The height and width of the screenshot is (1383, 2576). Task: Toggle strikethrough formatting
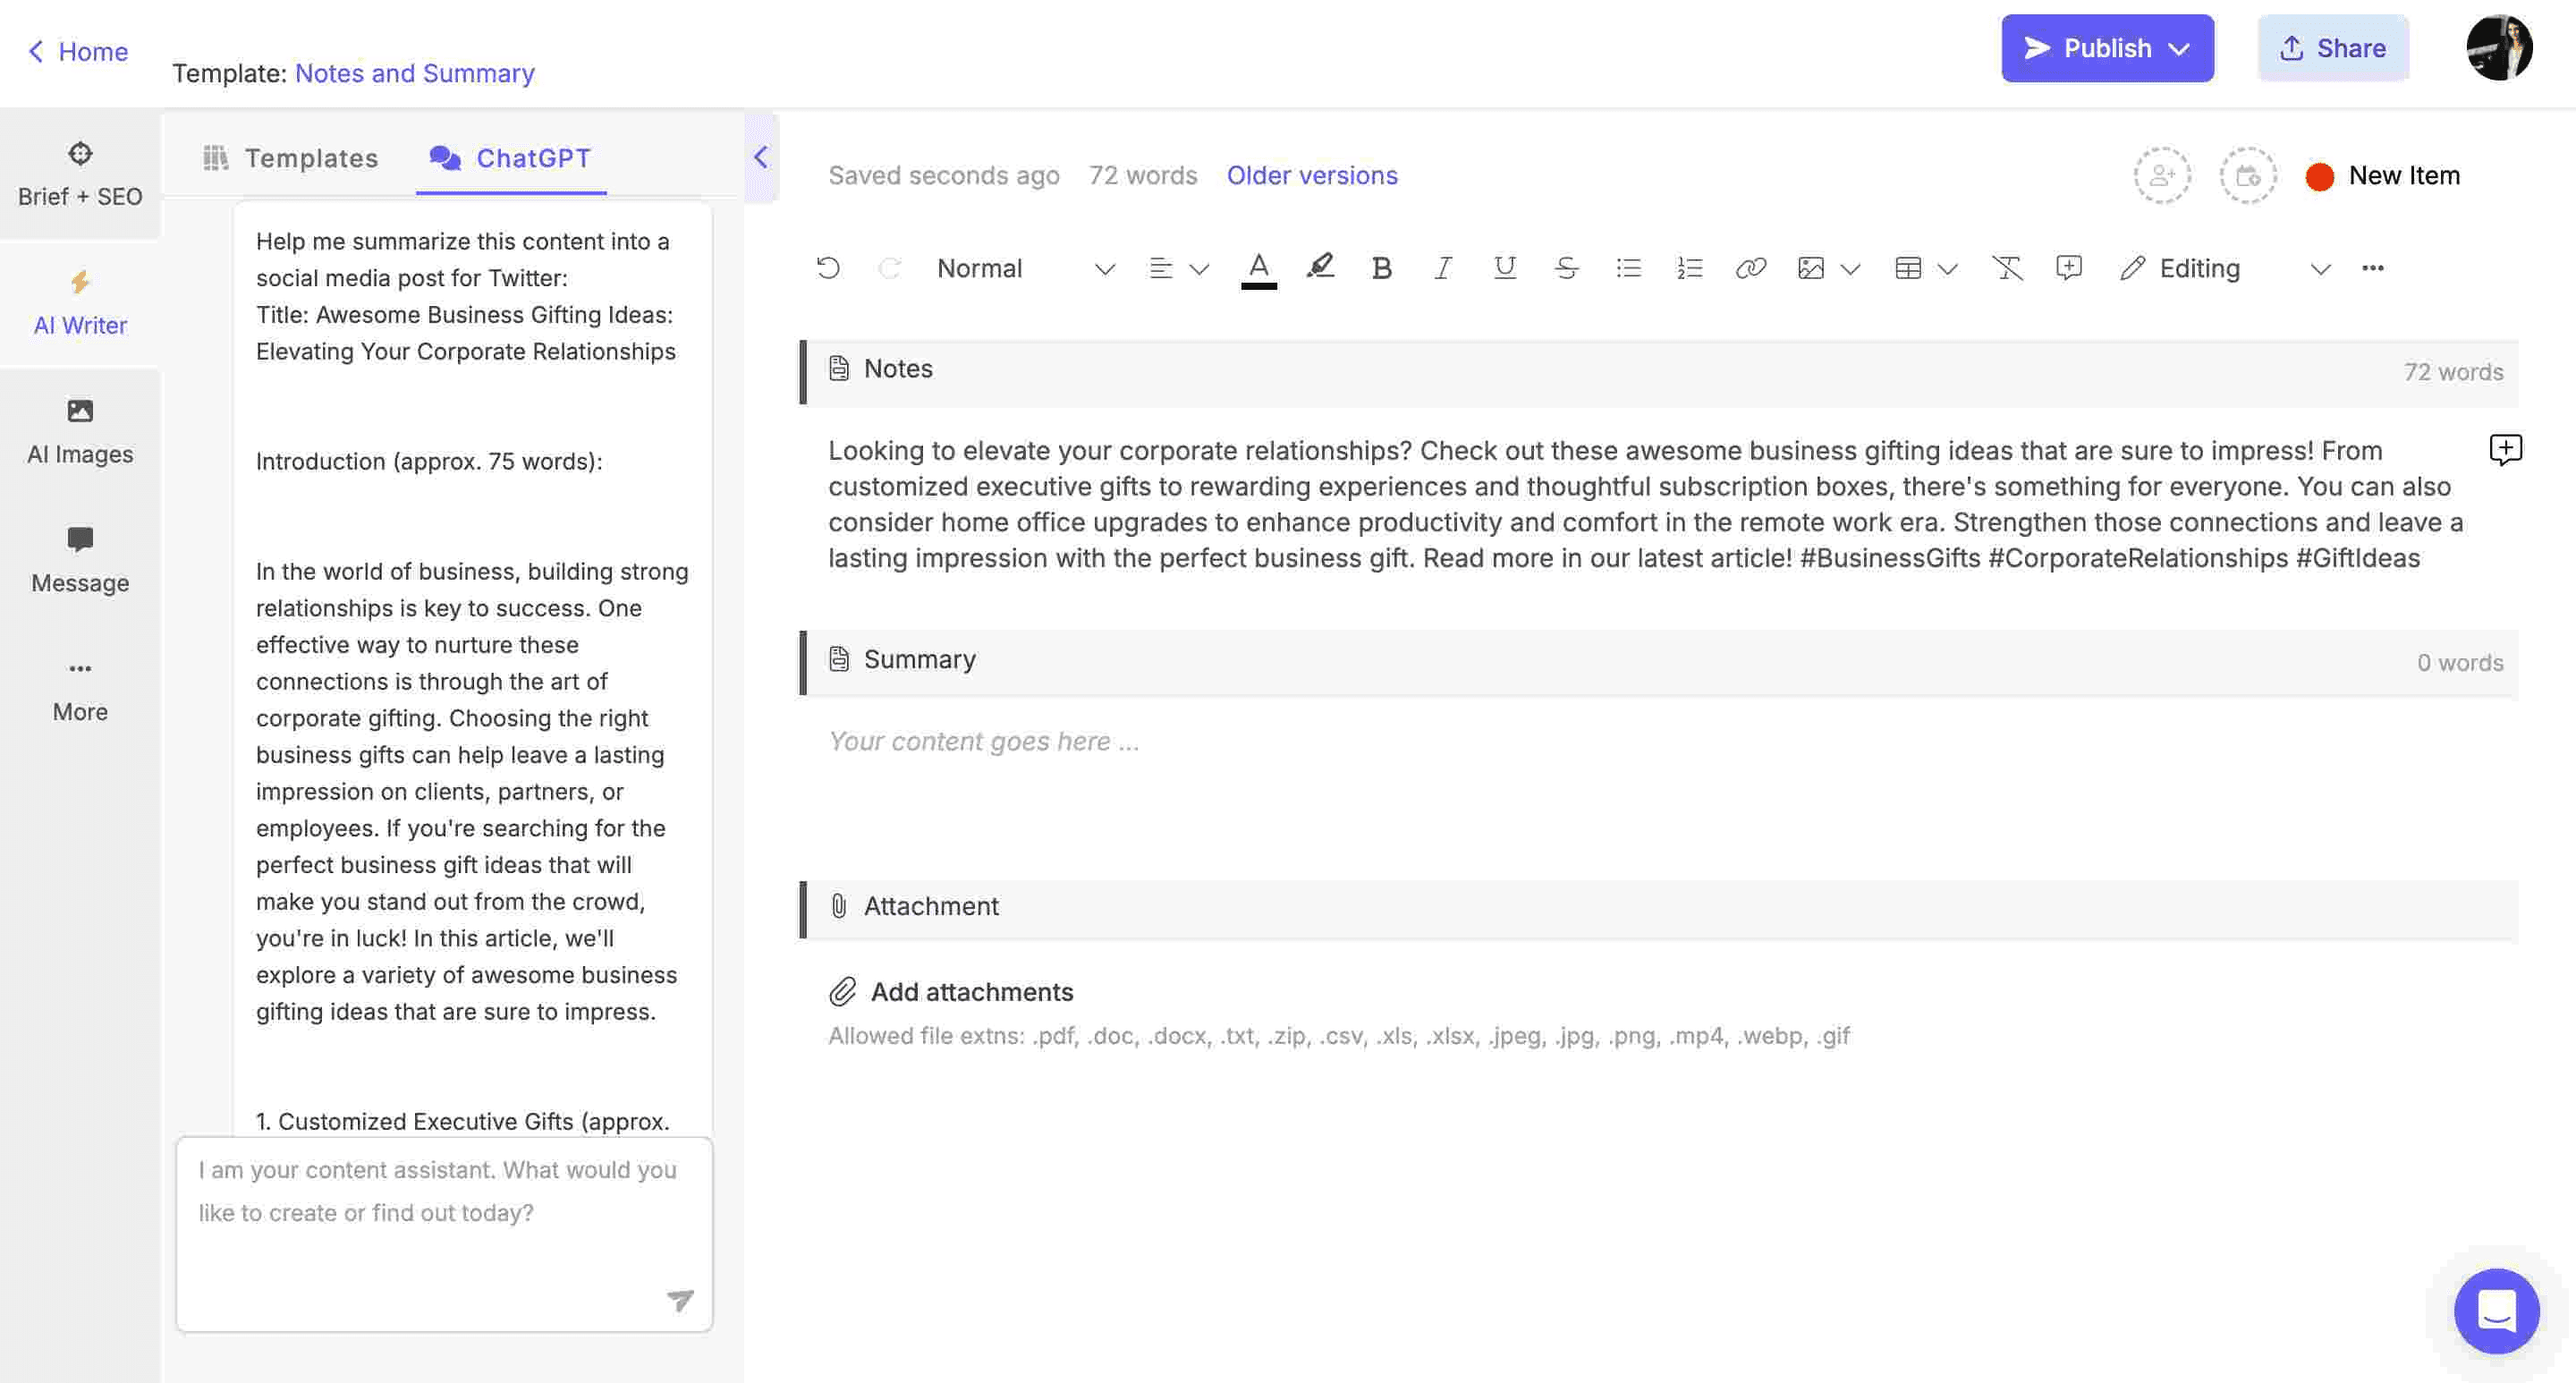coord(1566,268)
